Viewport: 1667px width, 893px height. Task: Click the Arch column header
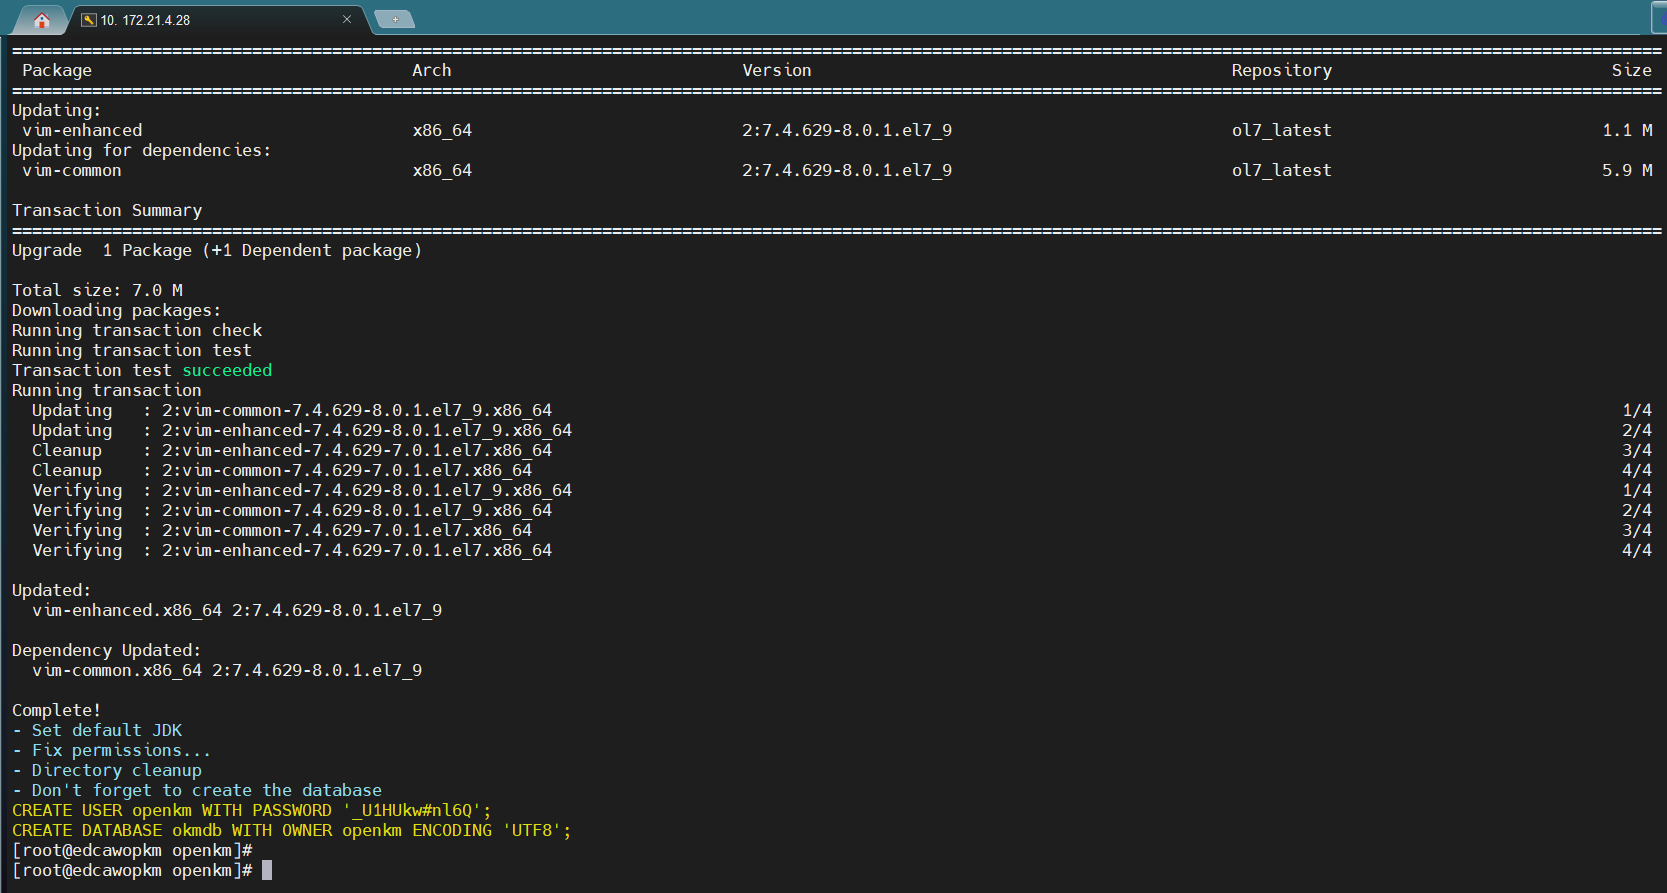point(432,70)
